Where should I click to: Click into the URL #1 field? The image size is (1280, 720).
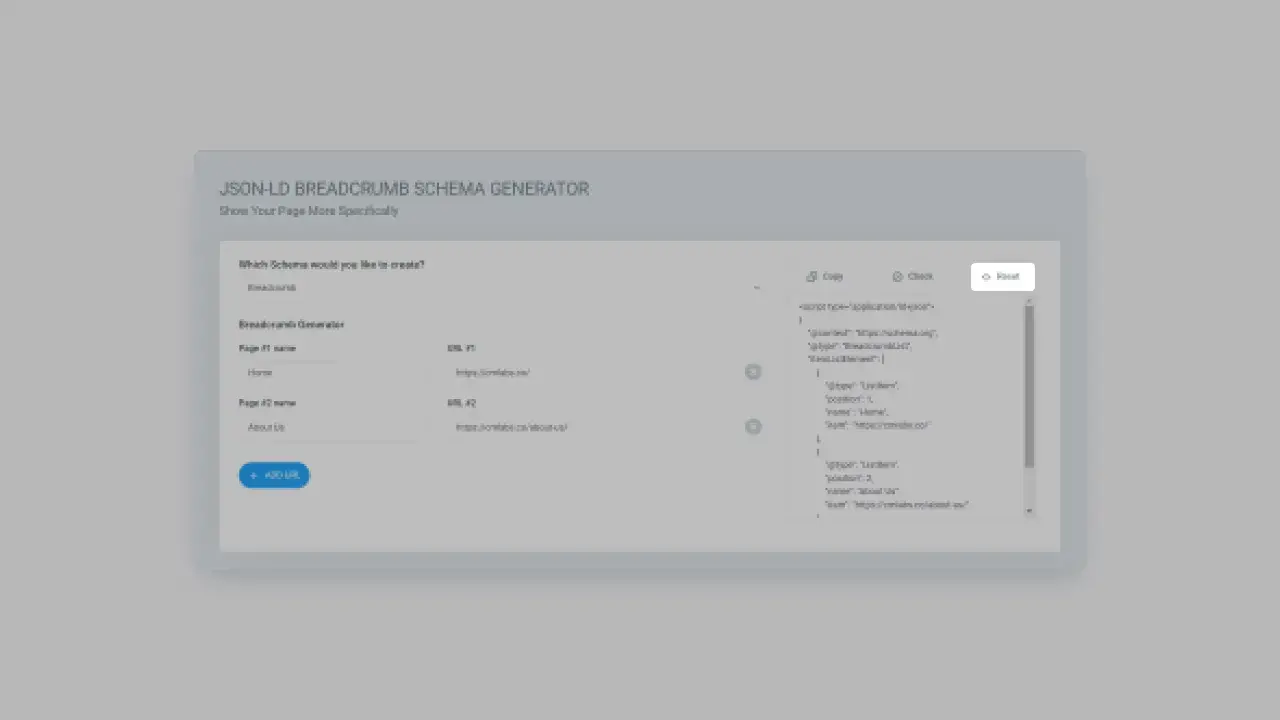point(590,373)
